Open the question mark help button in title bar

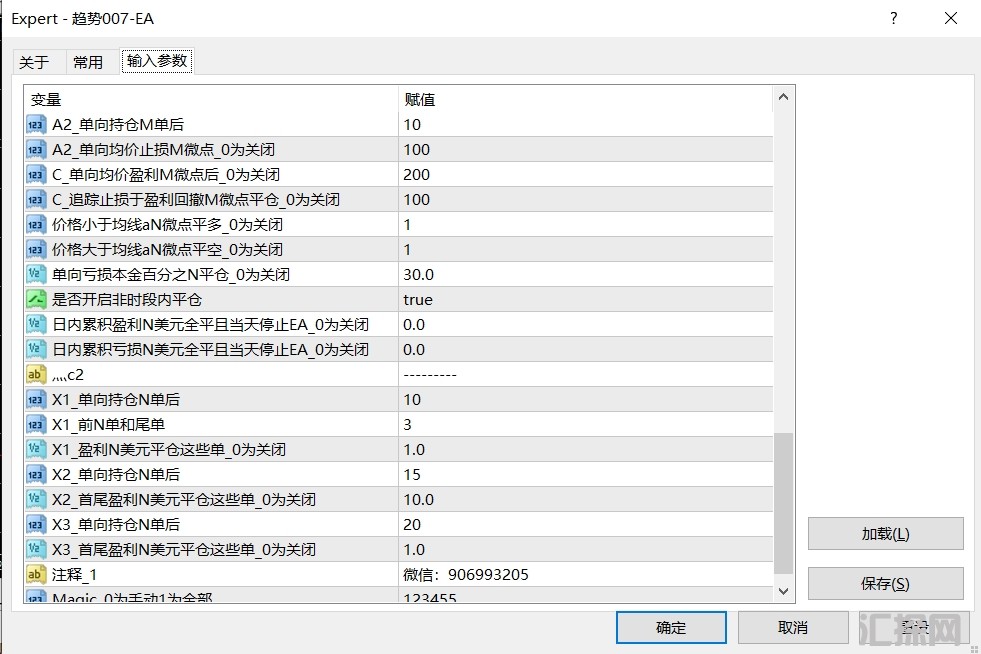point(894,19)
